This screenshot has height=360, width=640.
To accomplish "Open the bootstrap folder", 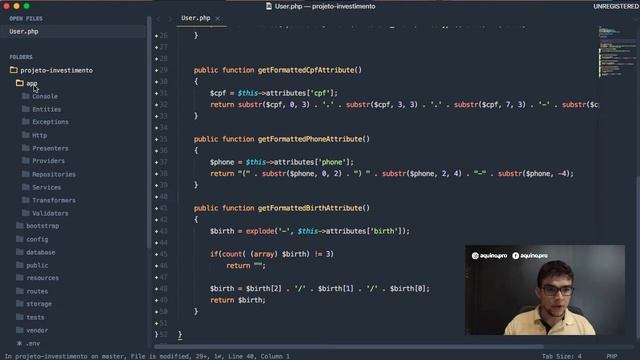I will coord(42,226).
